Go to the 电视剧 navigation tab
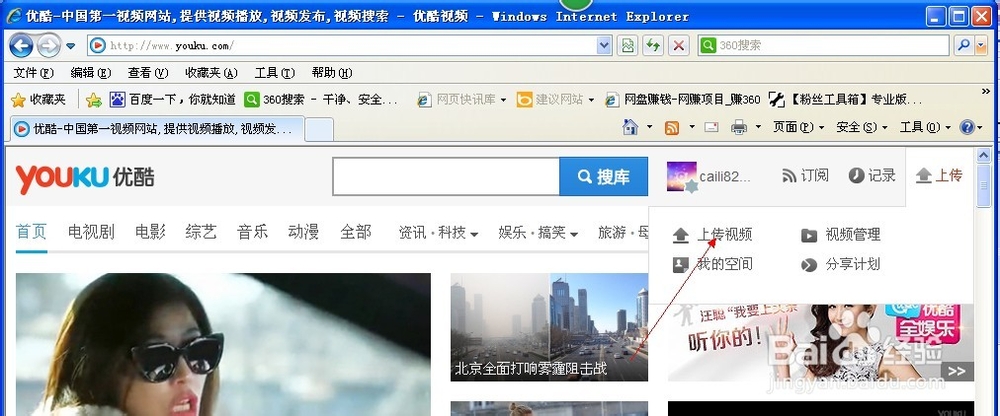 (x=91, y=232)
